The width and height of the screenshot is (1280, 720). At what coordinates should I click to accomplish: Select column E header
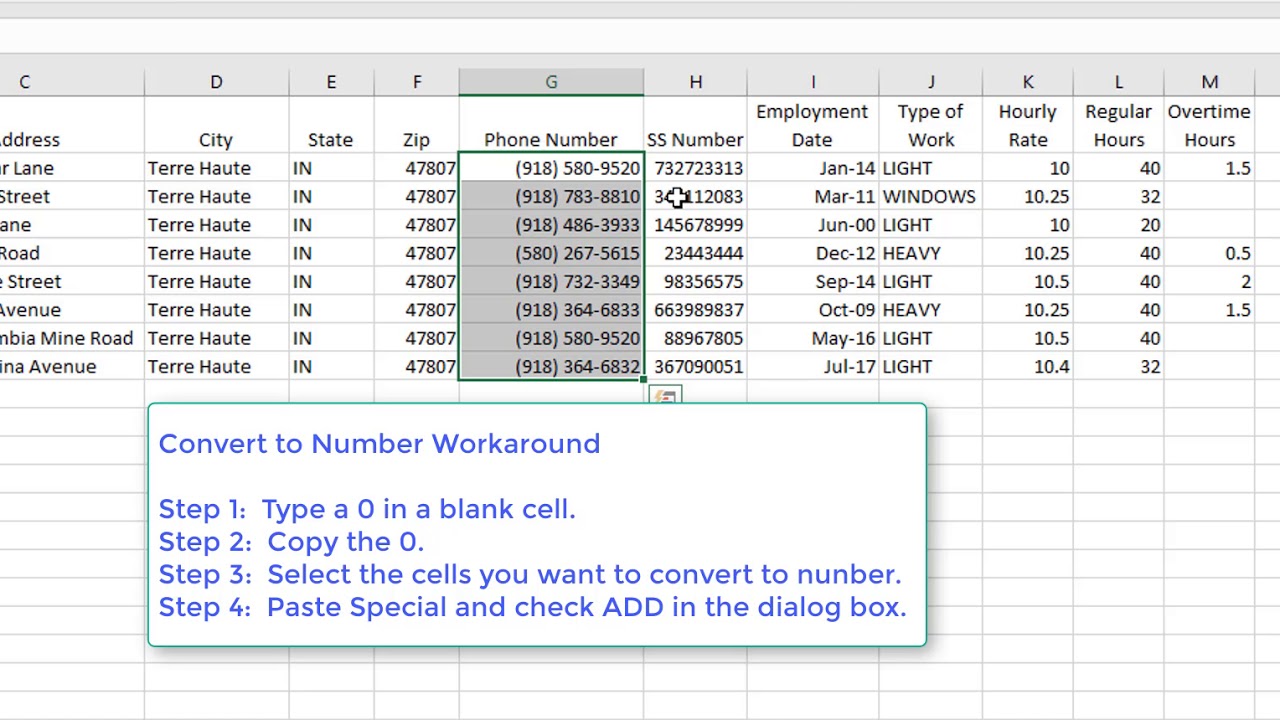(331, 82)
